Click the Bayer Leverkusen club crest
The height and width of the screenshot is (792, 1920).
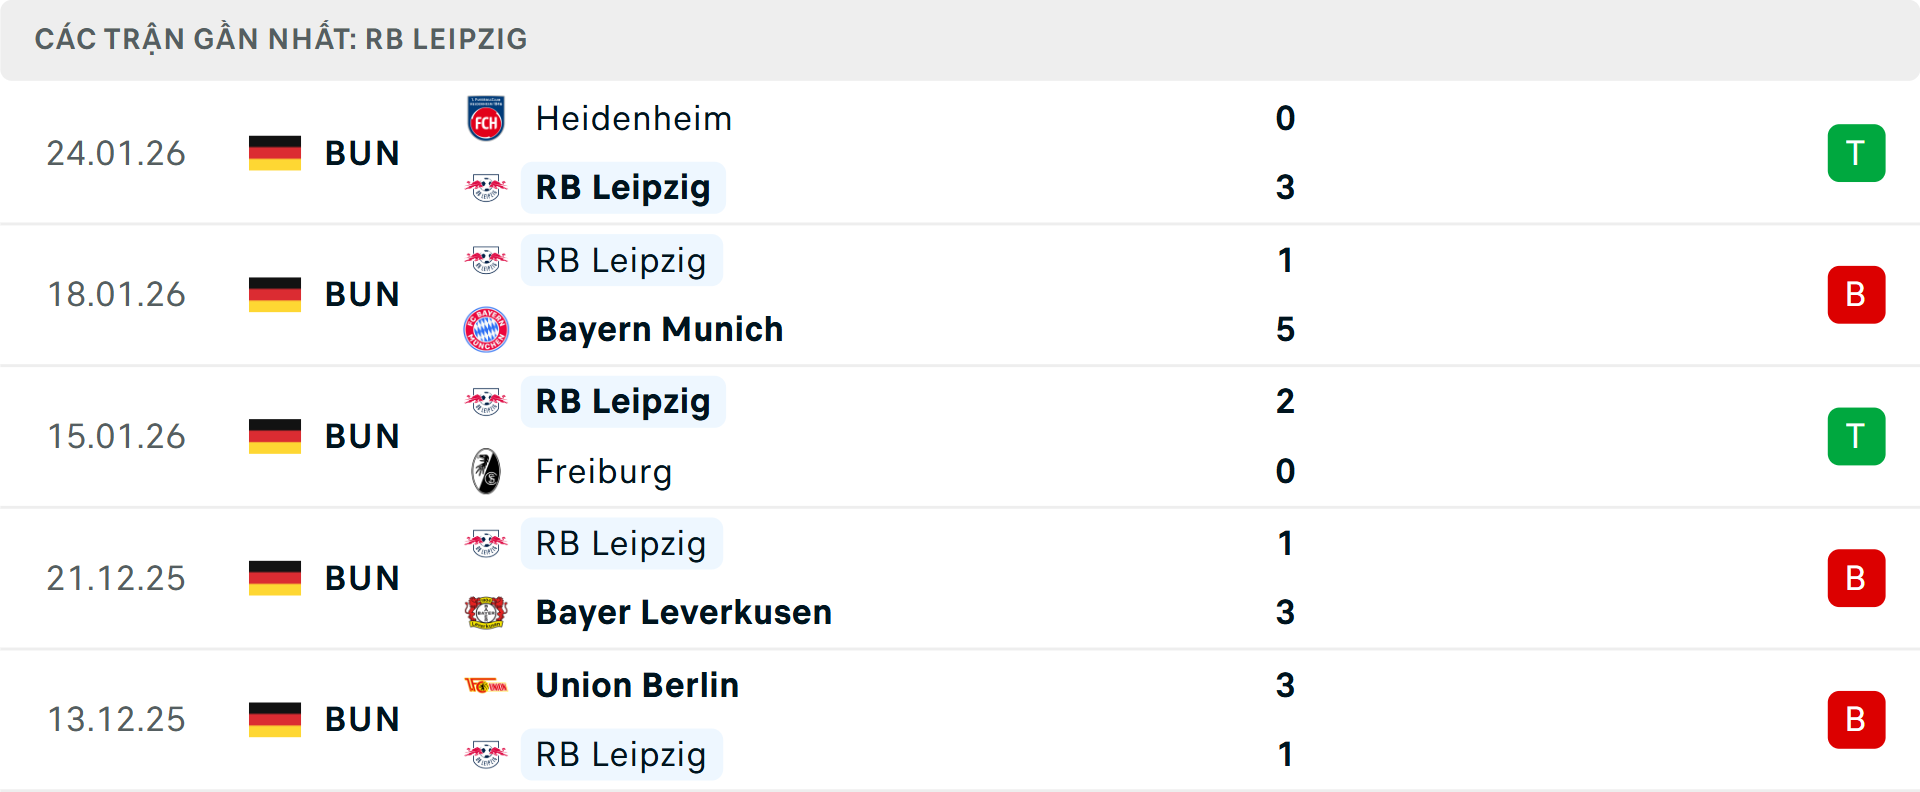click(486, 612)
